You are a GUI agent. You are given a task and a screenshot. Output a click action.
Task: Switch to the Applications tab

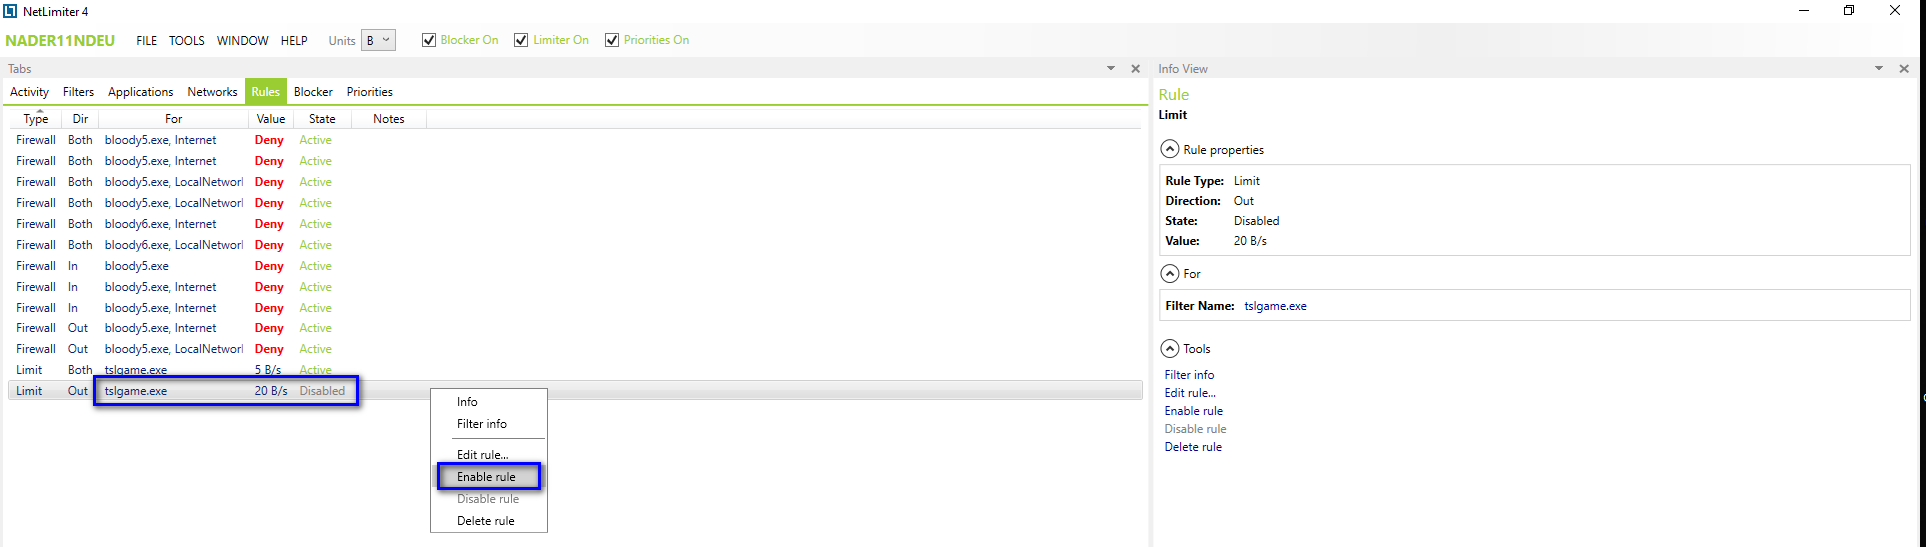140,92
